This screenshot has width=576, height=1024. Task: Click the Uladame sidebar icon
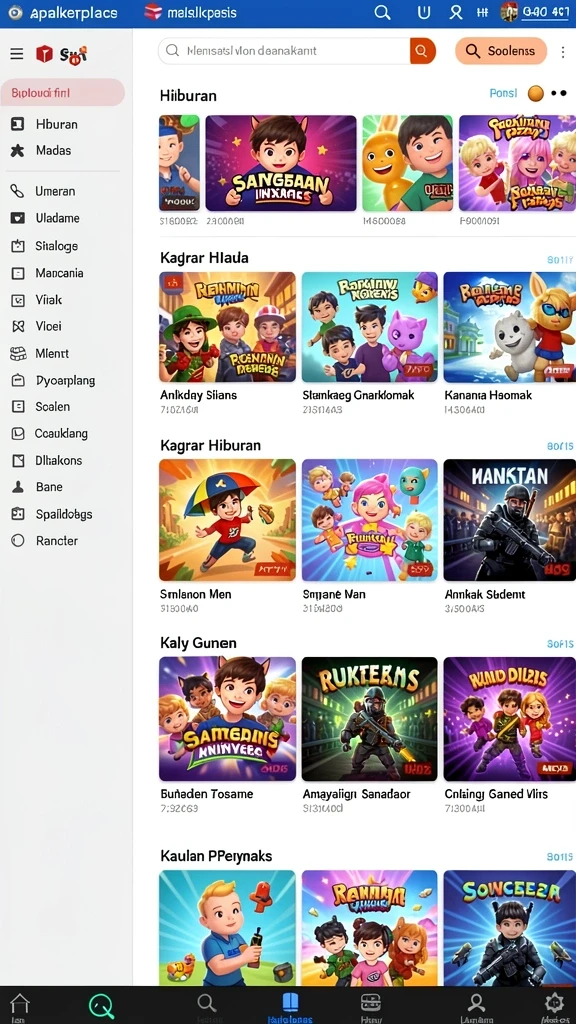coord(18,218)
